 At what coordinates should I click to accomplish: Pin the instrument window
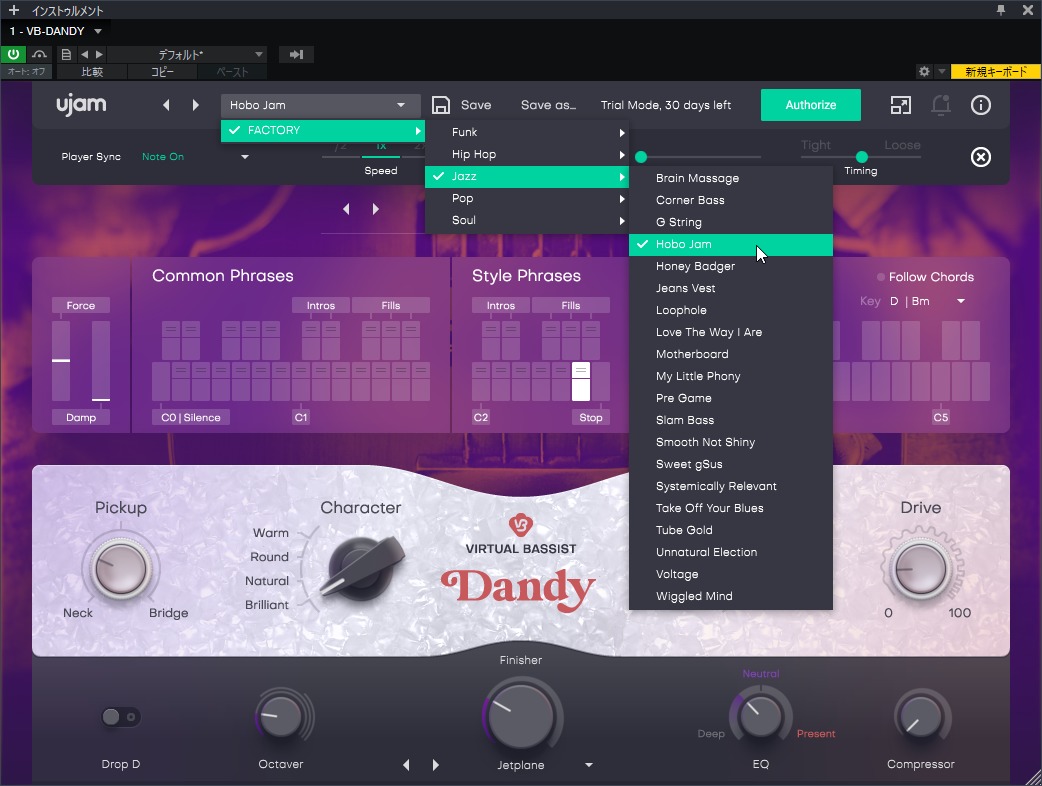coord(1001,10)
